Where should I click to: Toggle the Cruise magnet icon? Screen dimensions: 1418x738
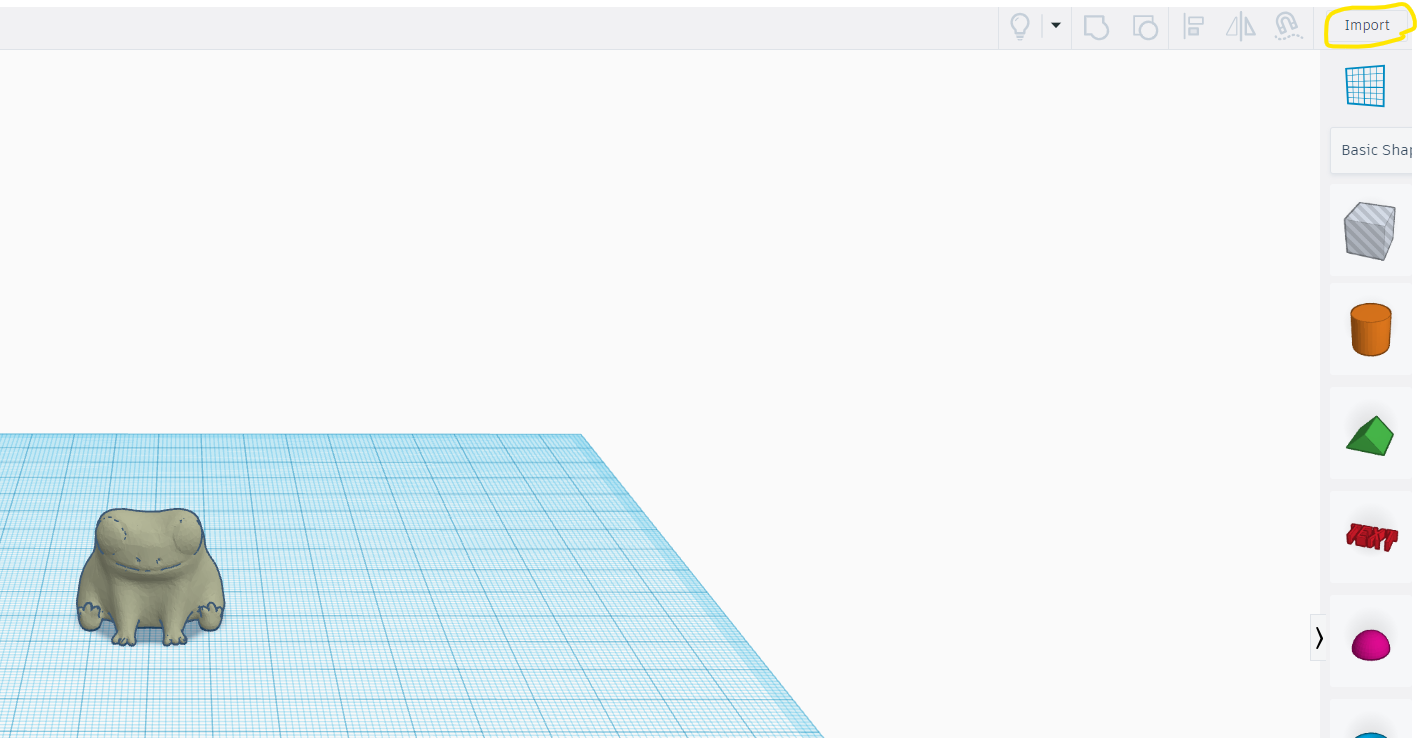pos(1288,26)
